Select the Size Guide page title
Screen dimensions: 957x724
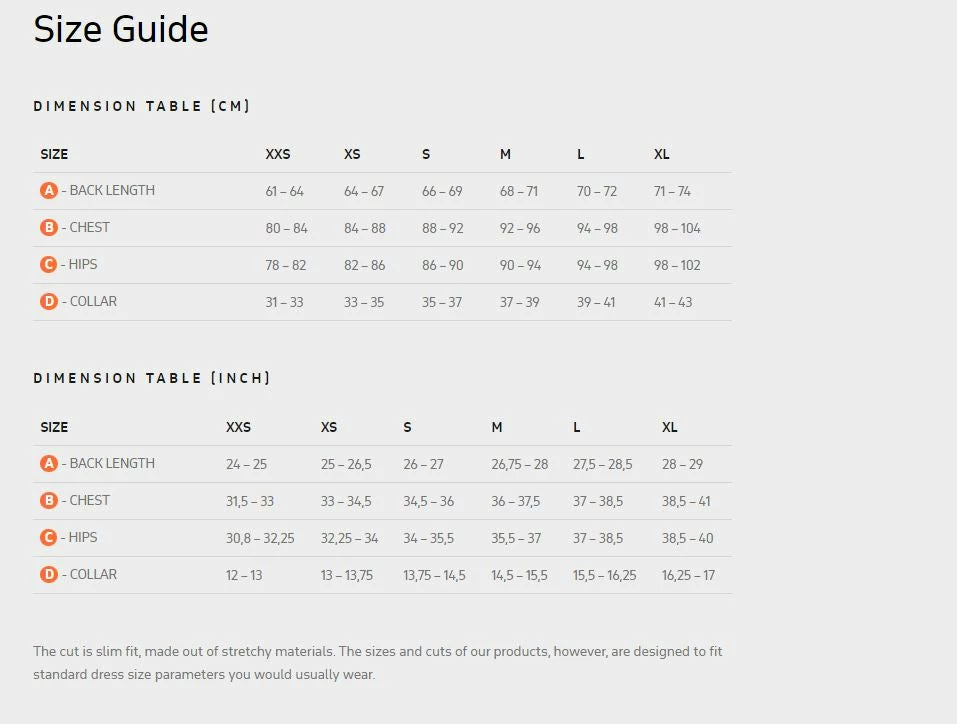click(x=121, y=29)
